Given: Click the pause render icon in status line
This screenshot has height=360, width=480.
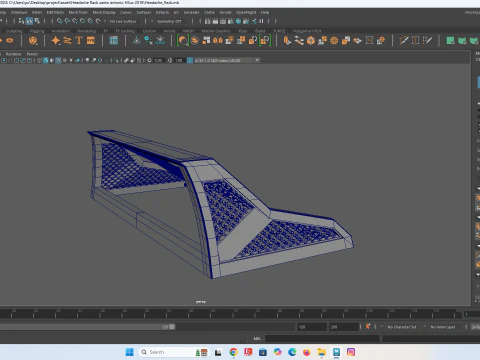Looking at the screenshot, I should tap(261, 21).
